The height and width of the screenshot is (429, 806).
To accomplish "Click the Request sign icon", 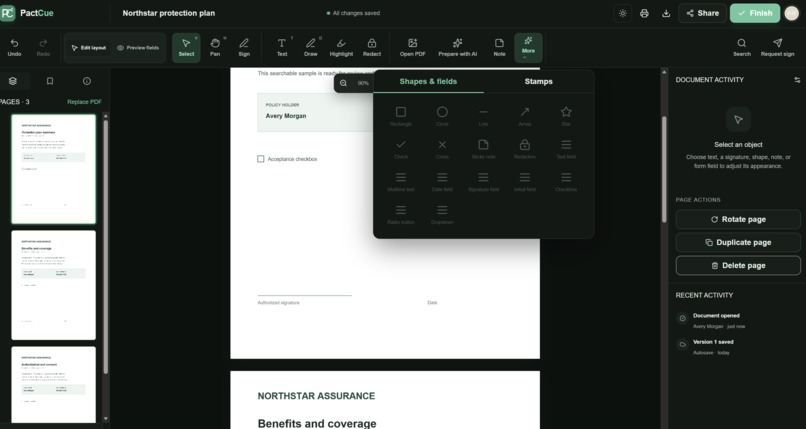I will pyautogui.click(x=777, y=43).
